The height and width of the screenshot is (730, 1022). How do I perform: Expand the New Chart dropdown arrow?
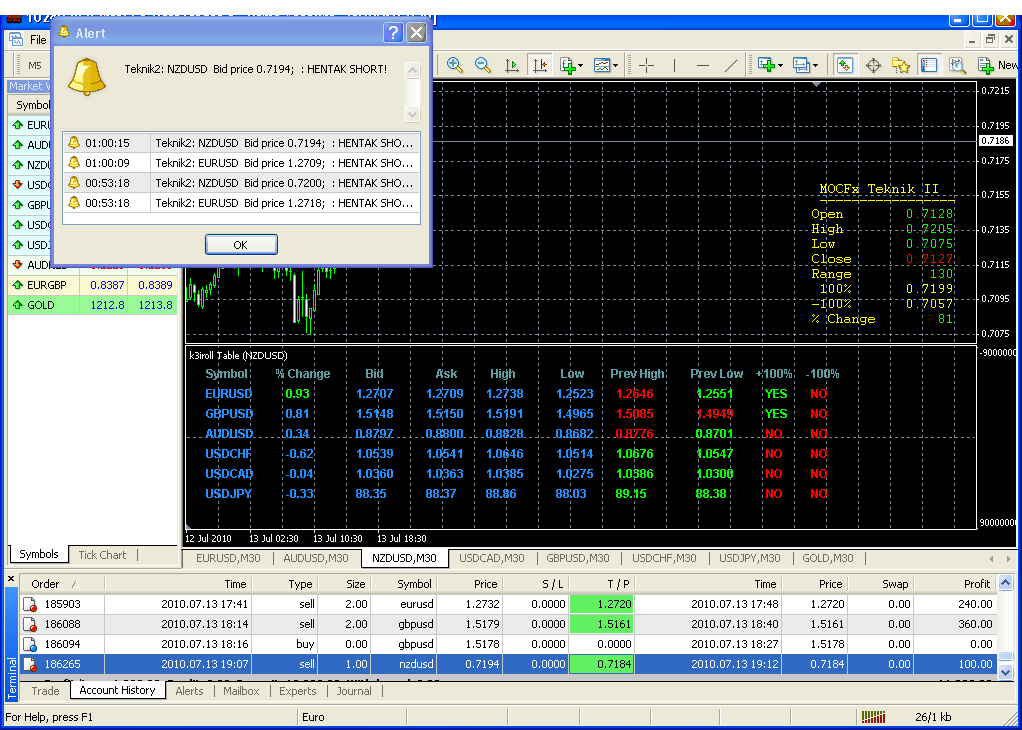pyautogui.click(x=780, y=65)
